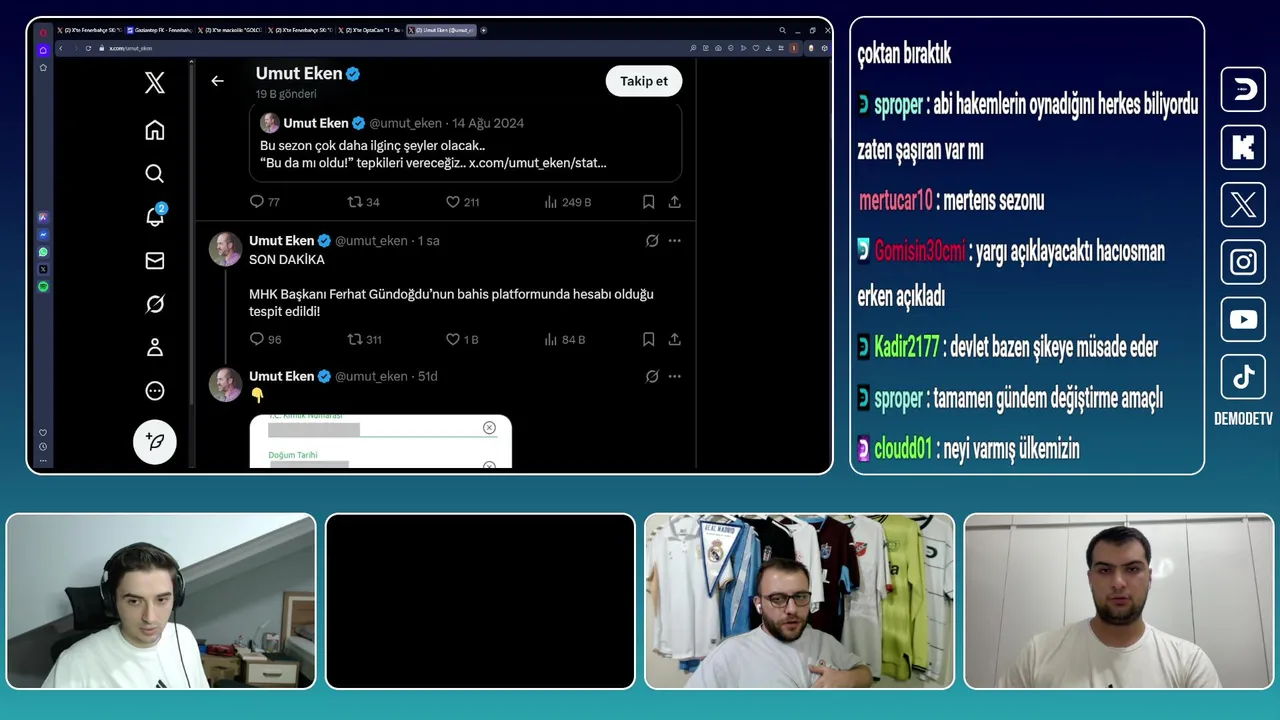The image size is (1280, 720).
Task: Bookmark the post with 249 B views
Action: point(648,202)
